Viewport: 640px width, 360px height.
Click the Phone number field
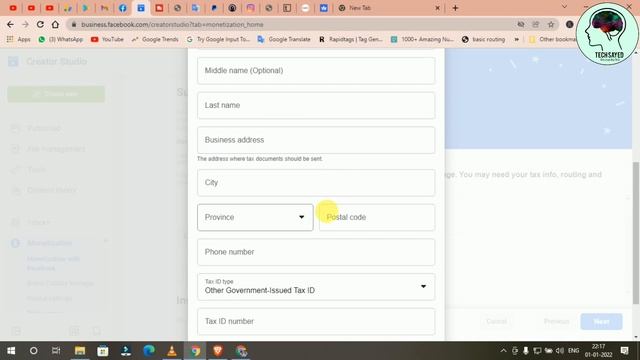pos(316,252)
